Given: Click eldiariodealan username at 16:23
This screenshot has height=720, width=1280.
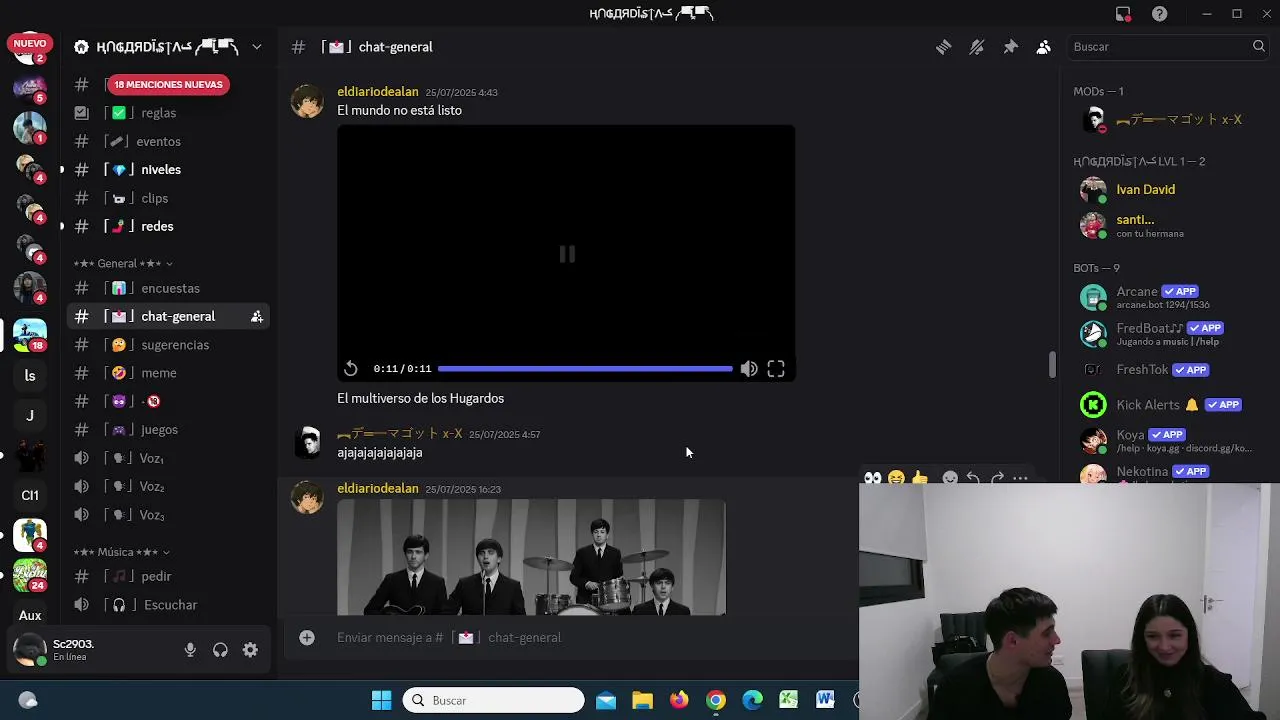Looking at the screenshot, I should point(378,489).
